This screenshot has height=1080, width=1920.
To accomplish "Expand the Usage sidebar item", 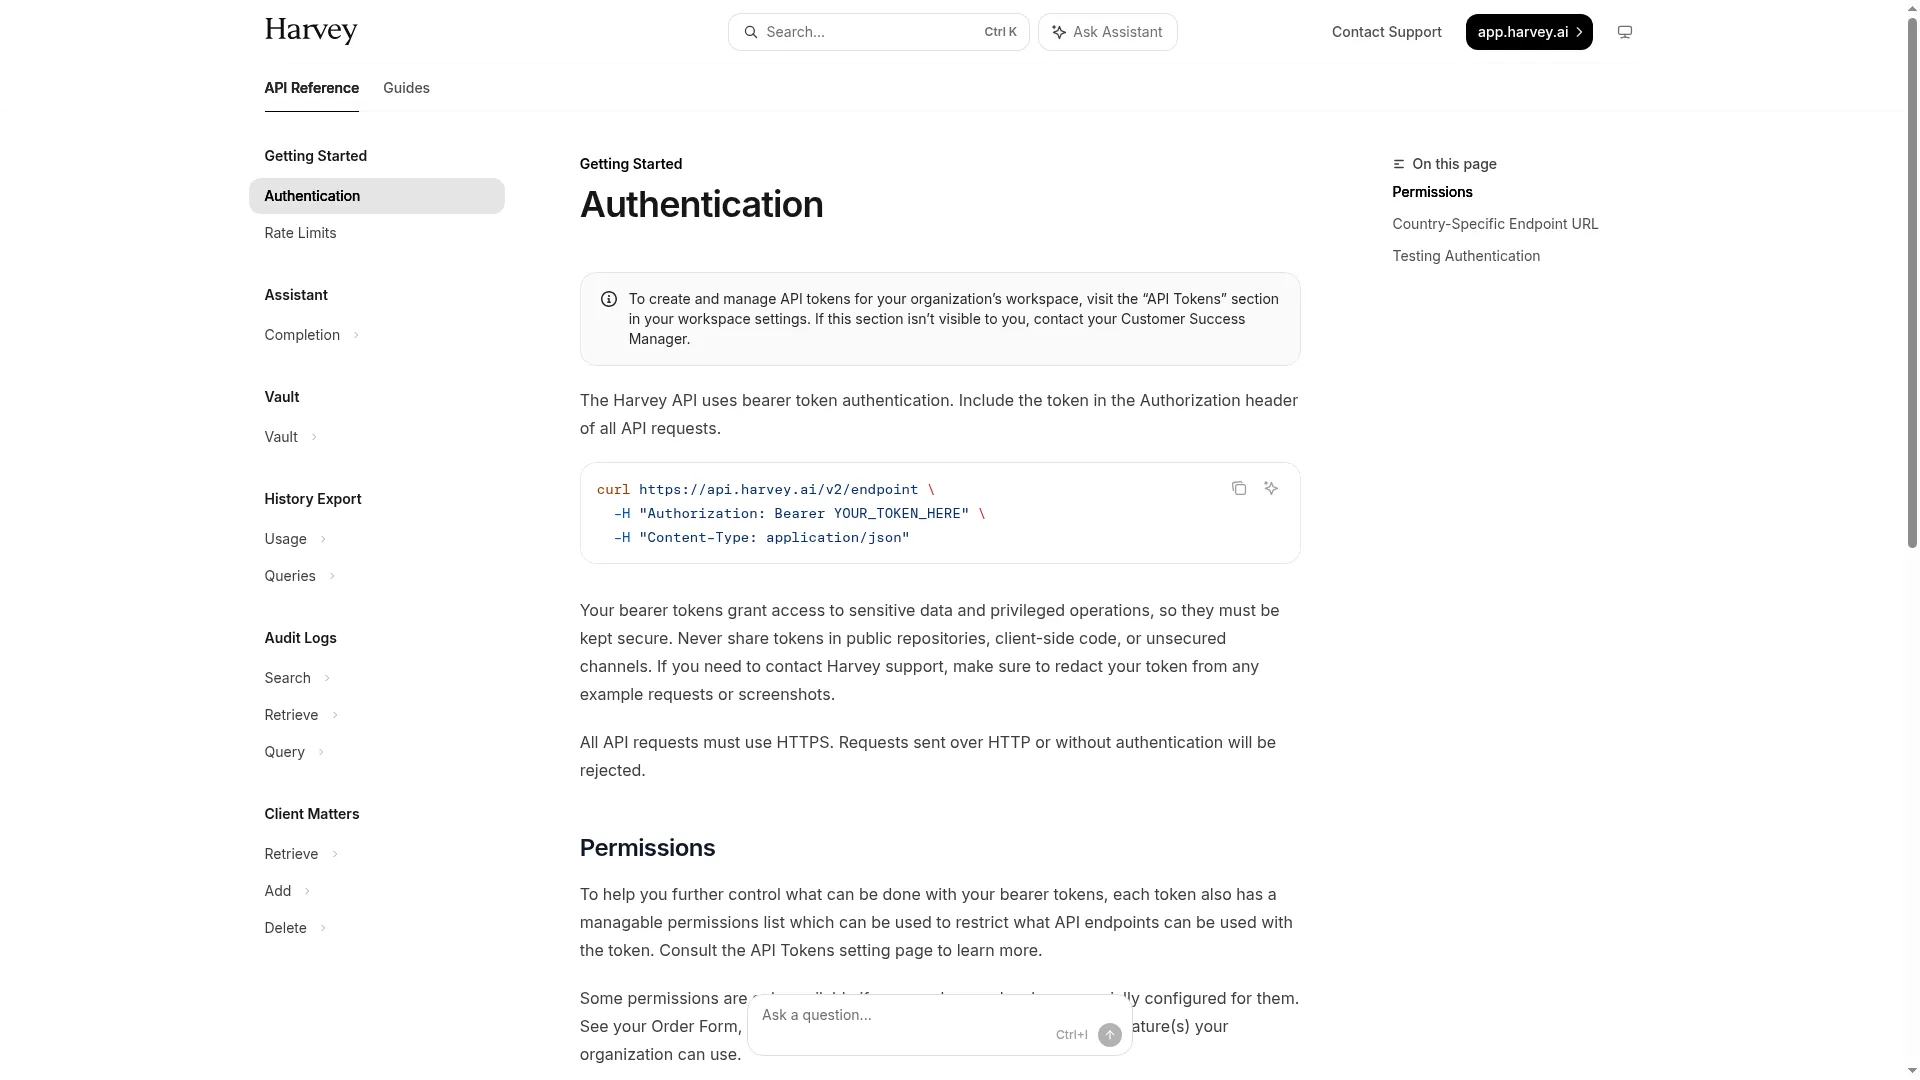I will [x=323, y=539].
